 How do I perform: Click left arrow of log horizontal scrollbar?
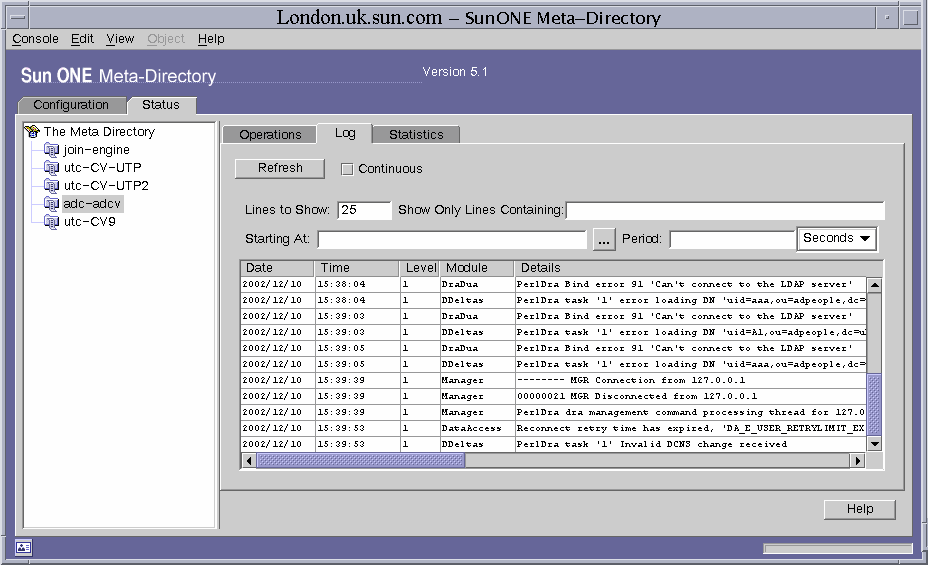pyautogui.click(x=249, y=460)
